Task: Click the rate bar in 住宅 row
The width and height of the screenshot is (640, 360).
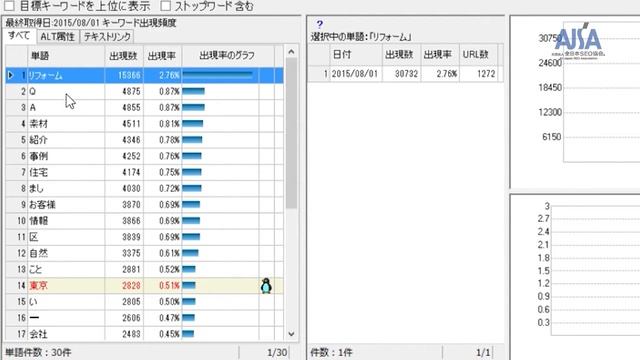Action: (x=192, y=172)
